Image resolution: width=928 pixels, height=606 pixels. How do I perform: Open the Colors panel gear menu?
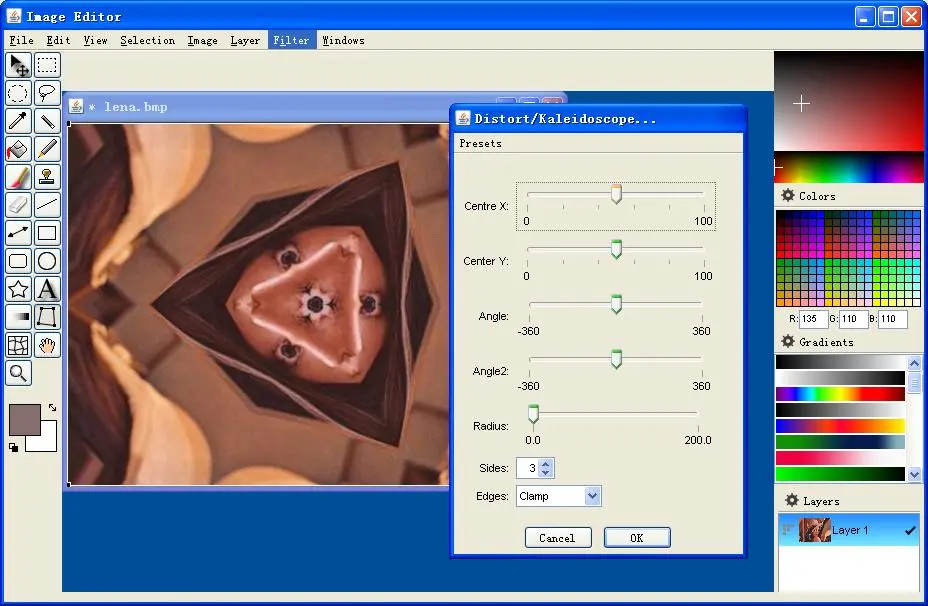[x=788, y=195]
